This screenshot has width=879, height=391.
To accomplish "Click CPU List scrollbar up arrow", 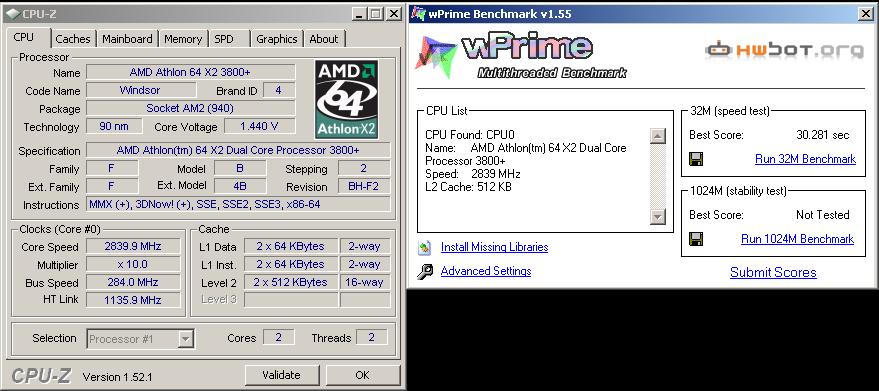I will 658,136.
